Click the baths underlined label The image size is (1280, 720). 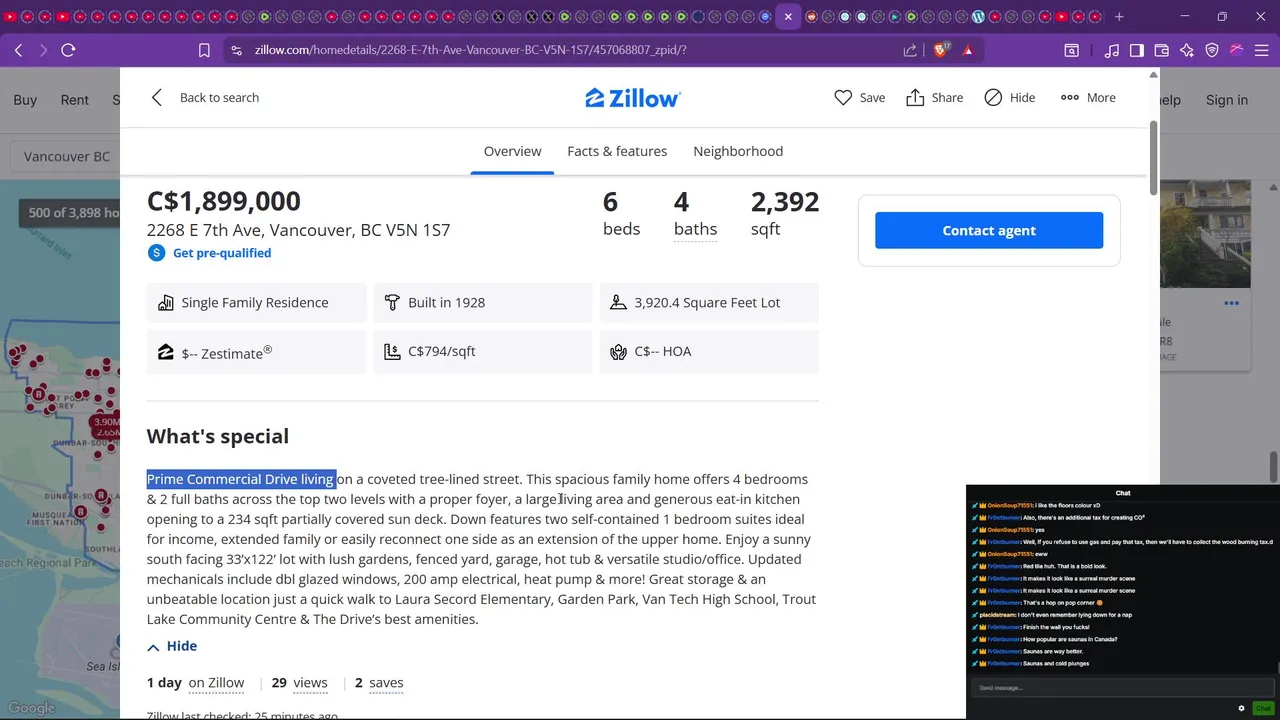(695, 229)
